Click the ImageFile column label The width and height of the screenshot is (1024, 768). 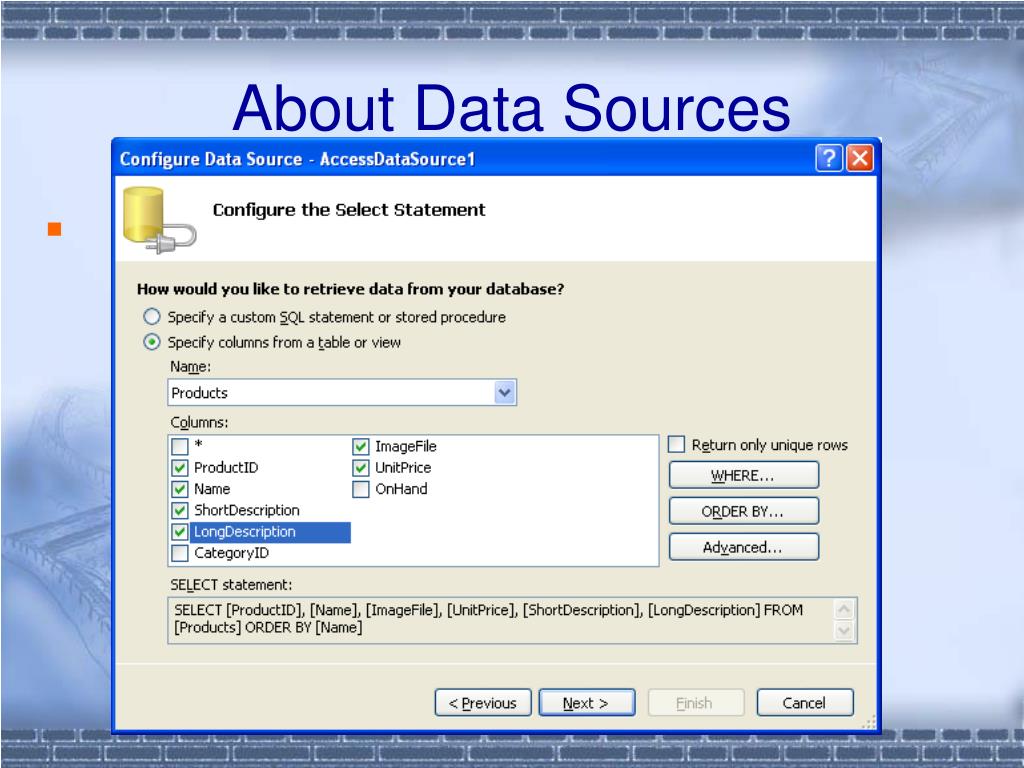406,447
